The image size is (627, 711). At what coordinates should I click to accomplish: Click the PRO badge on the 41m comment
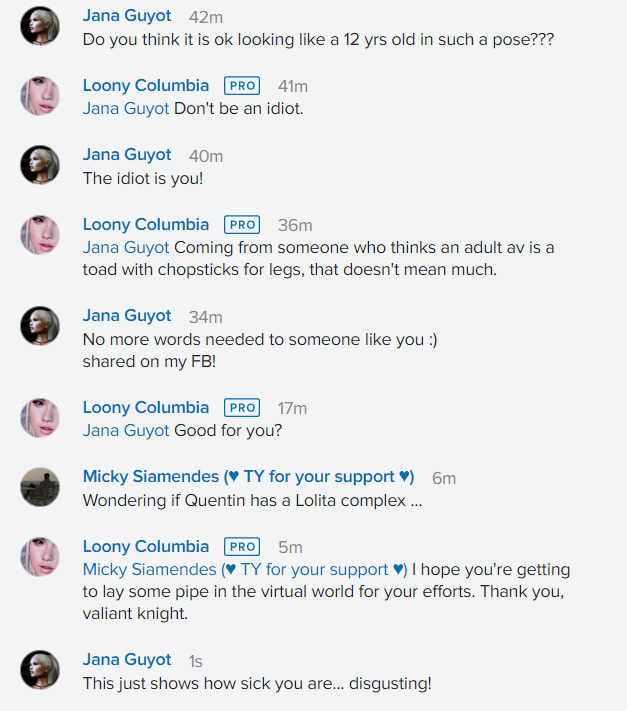pos(242,86)
